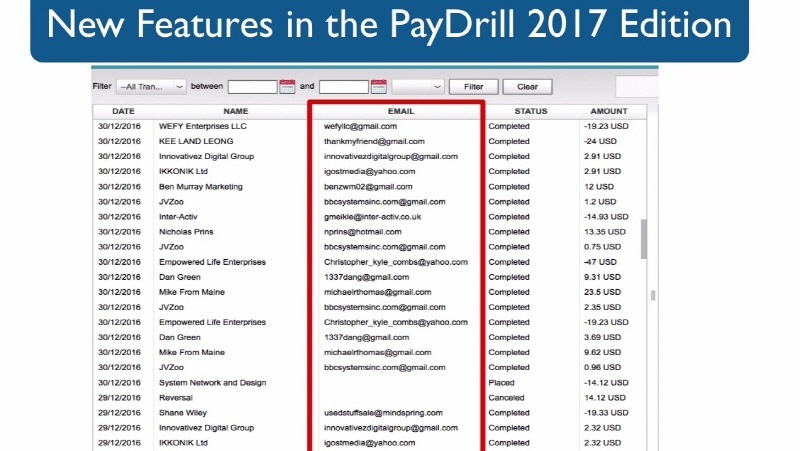Click email usedstuffsale@mindspring.com

point(383,413)
